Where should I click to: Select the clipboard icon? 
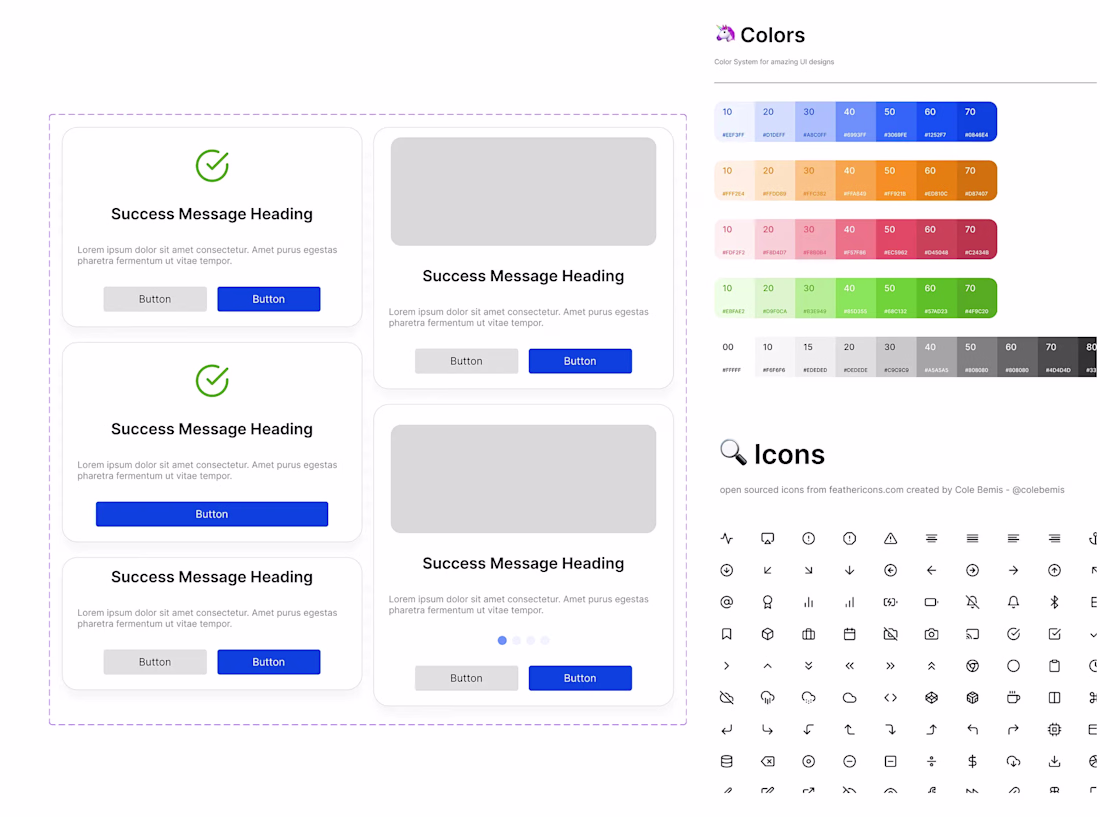1054,666
